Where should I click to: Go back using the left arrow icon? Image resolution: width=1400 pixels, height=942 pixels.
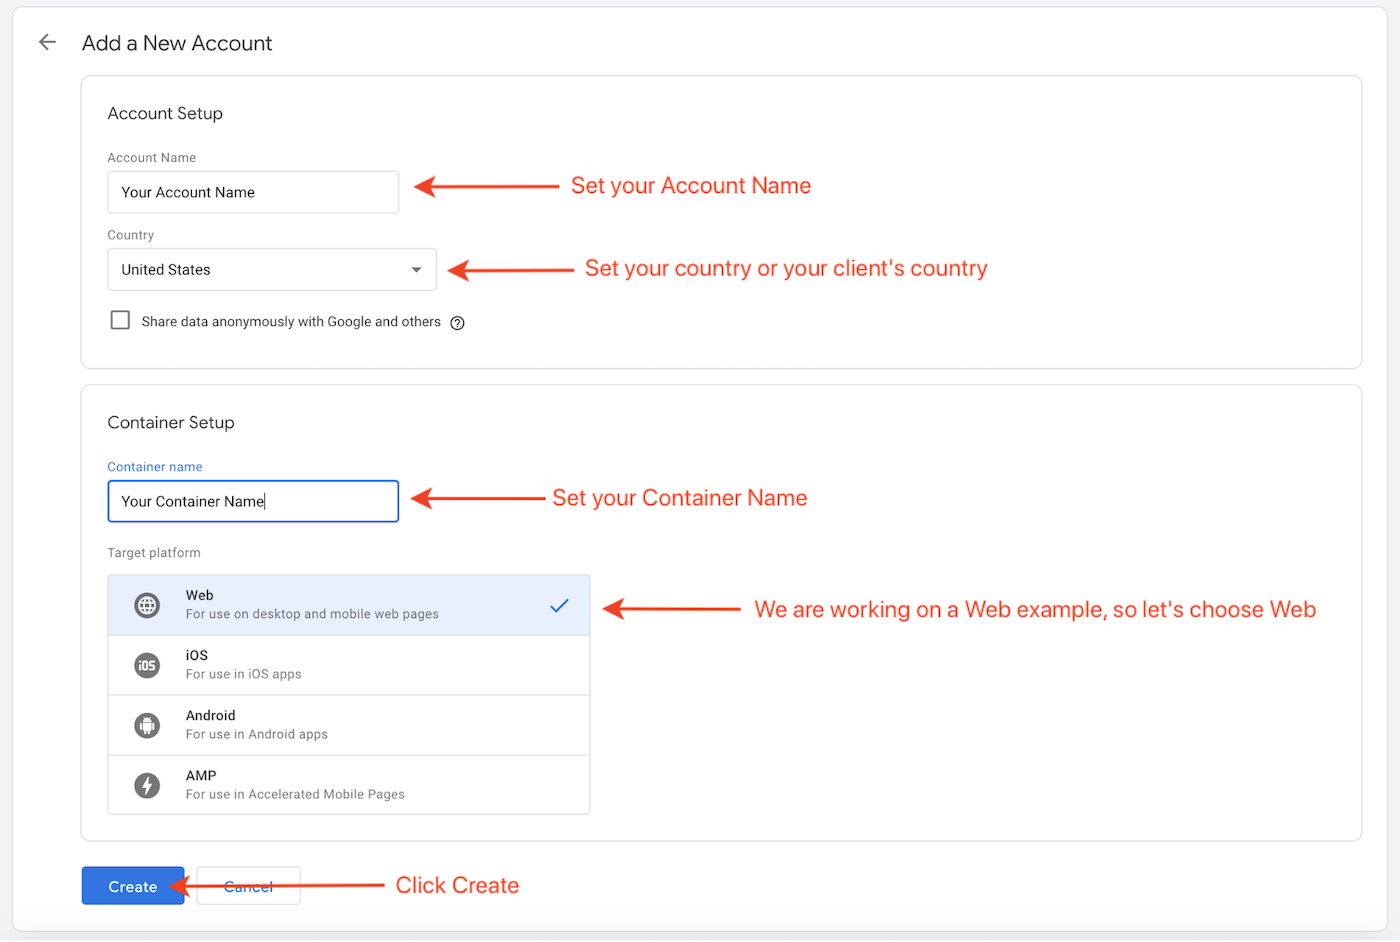pos(47,42)
